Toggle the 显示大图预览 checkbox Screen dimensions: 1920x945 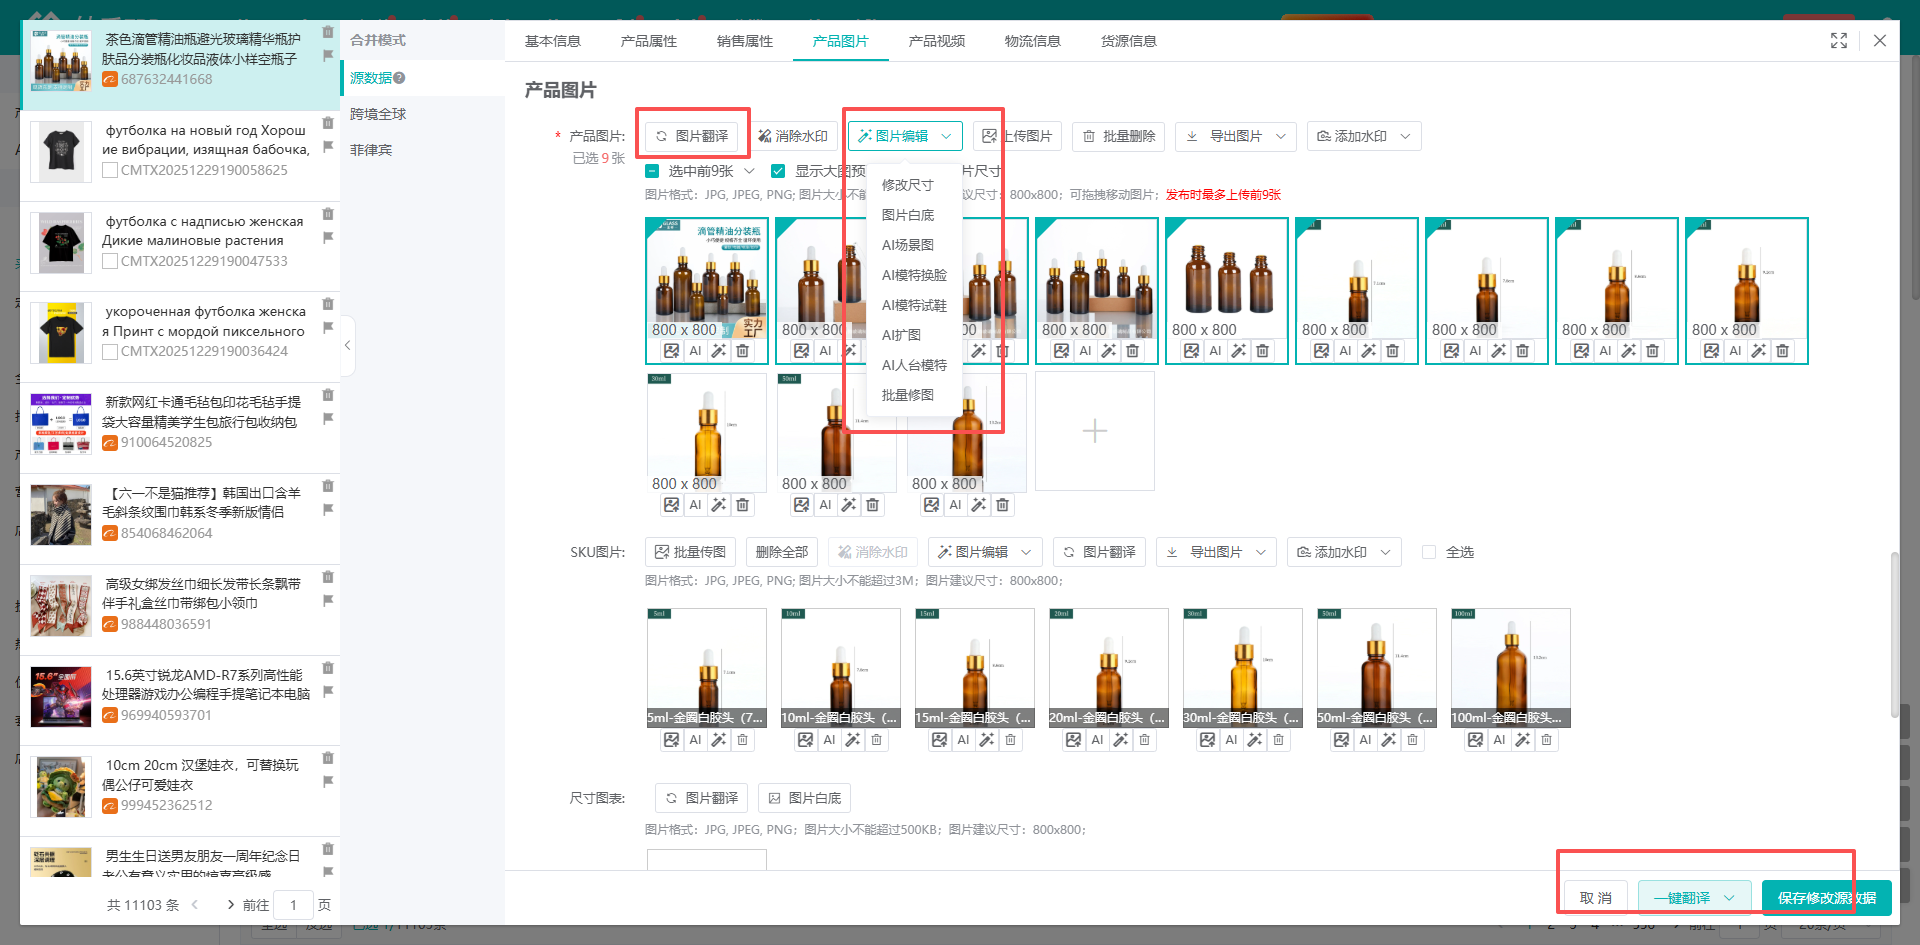tap(778, 171)
